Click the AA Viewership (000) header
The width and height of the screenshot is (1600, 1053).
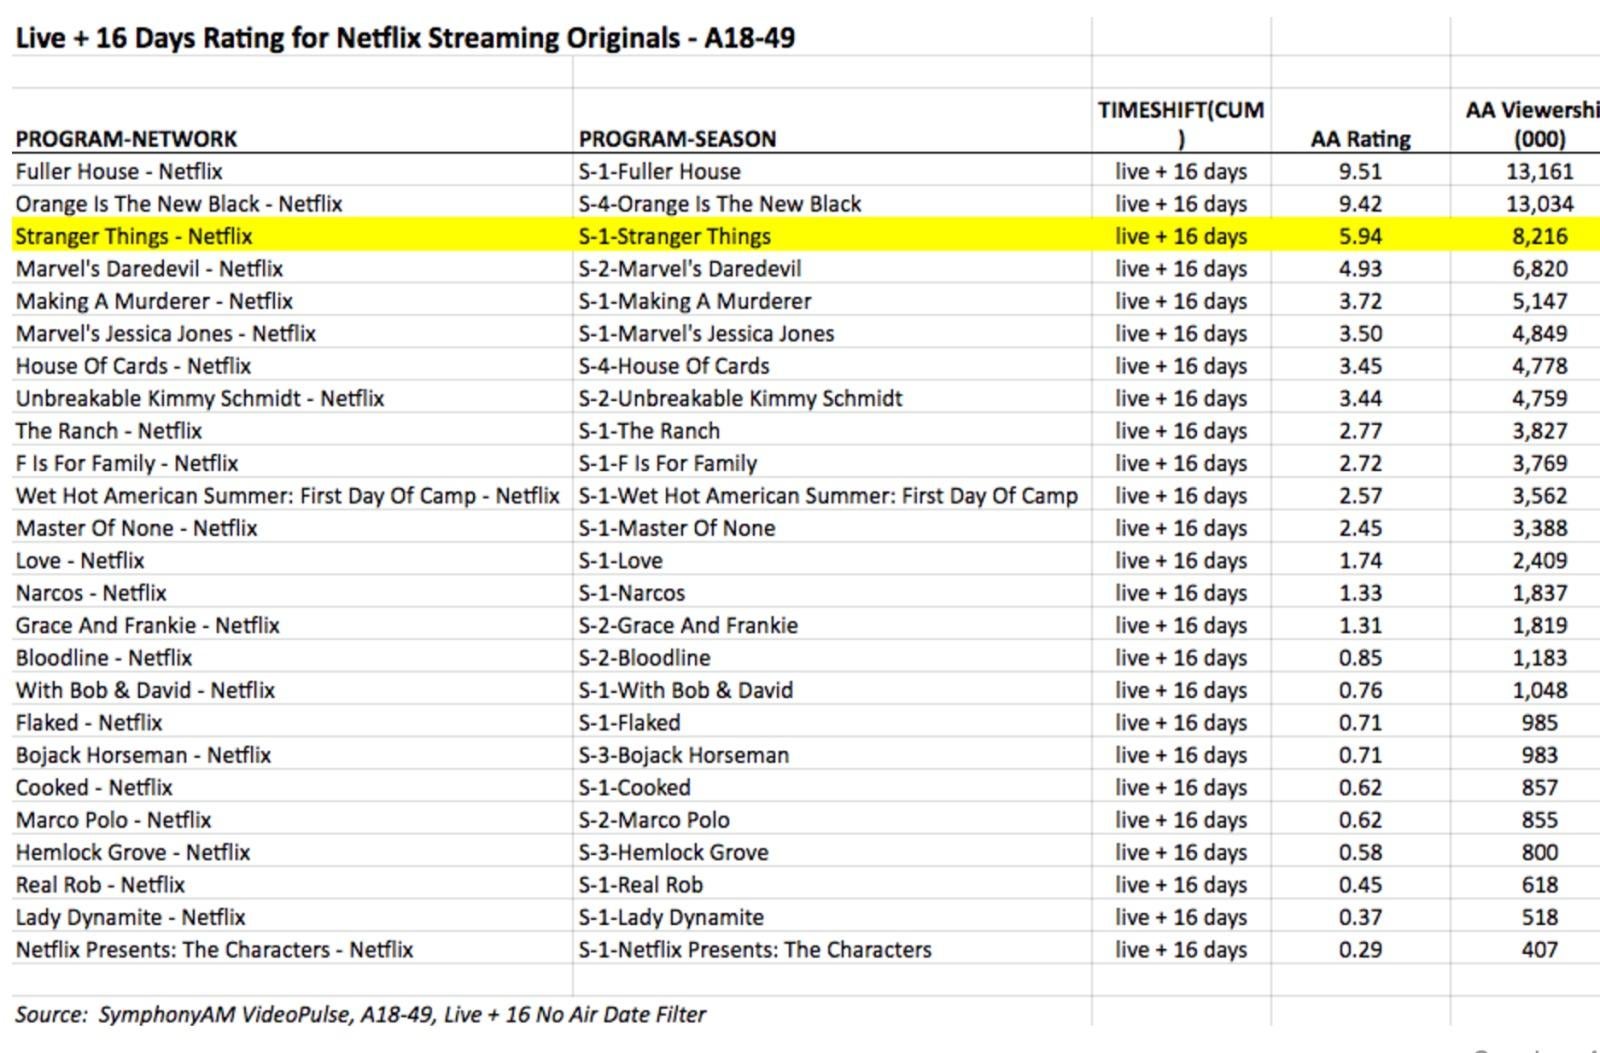tap(1532, 124)
